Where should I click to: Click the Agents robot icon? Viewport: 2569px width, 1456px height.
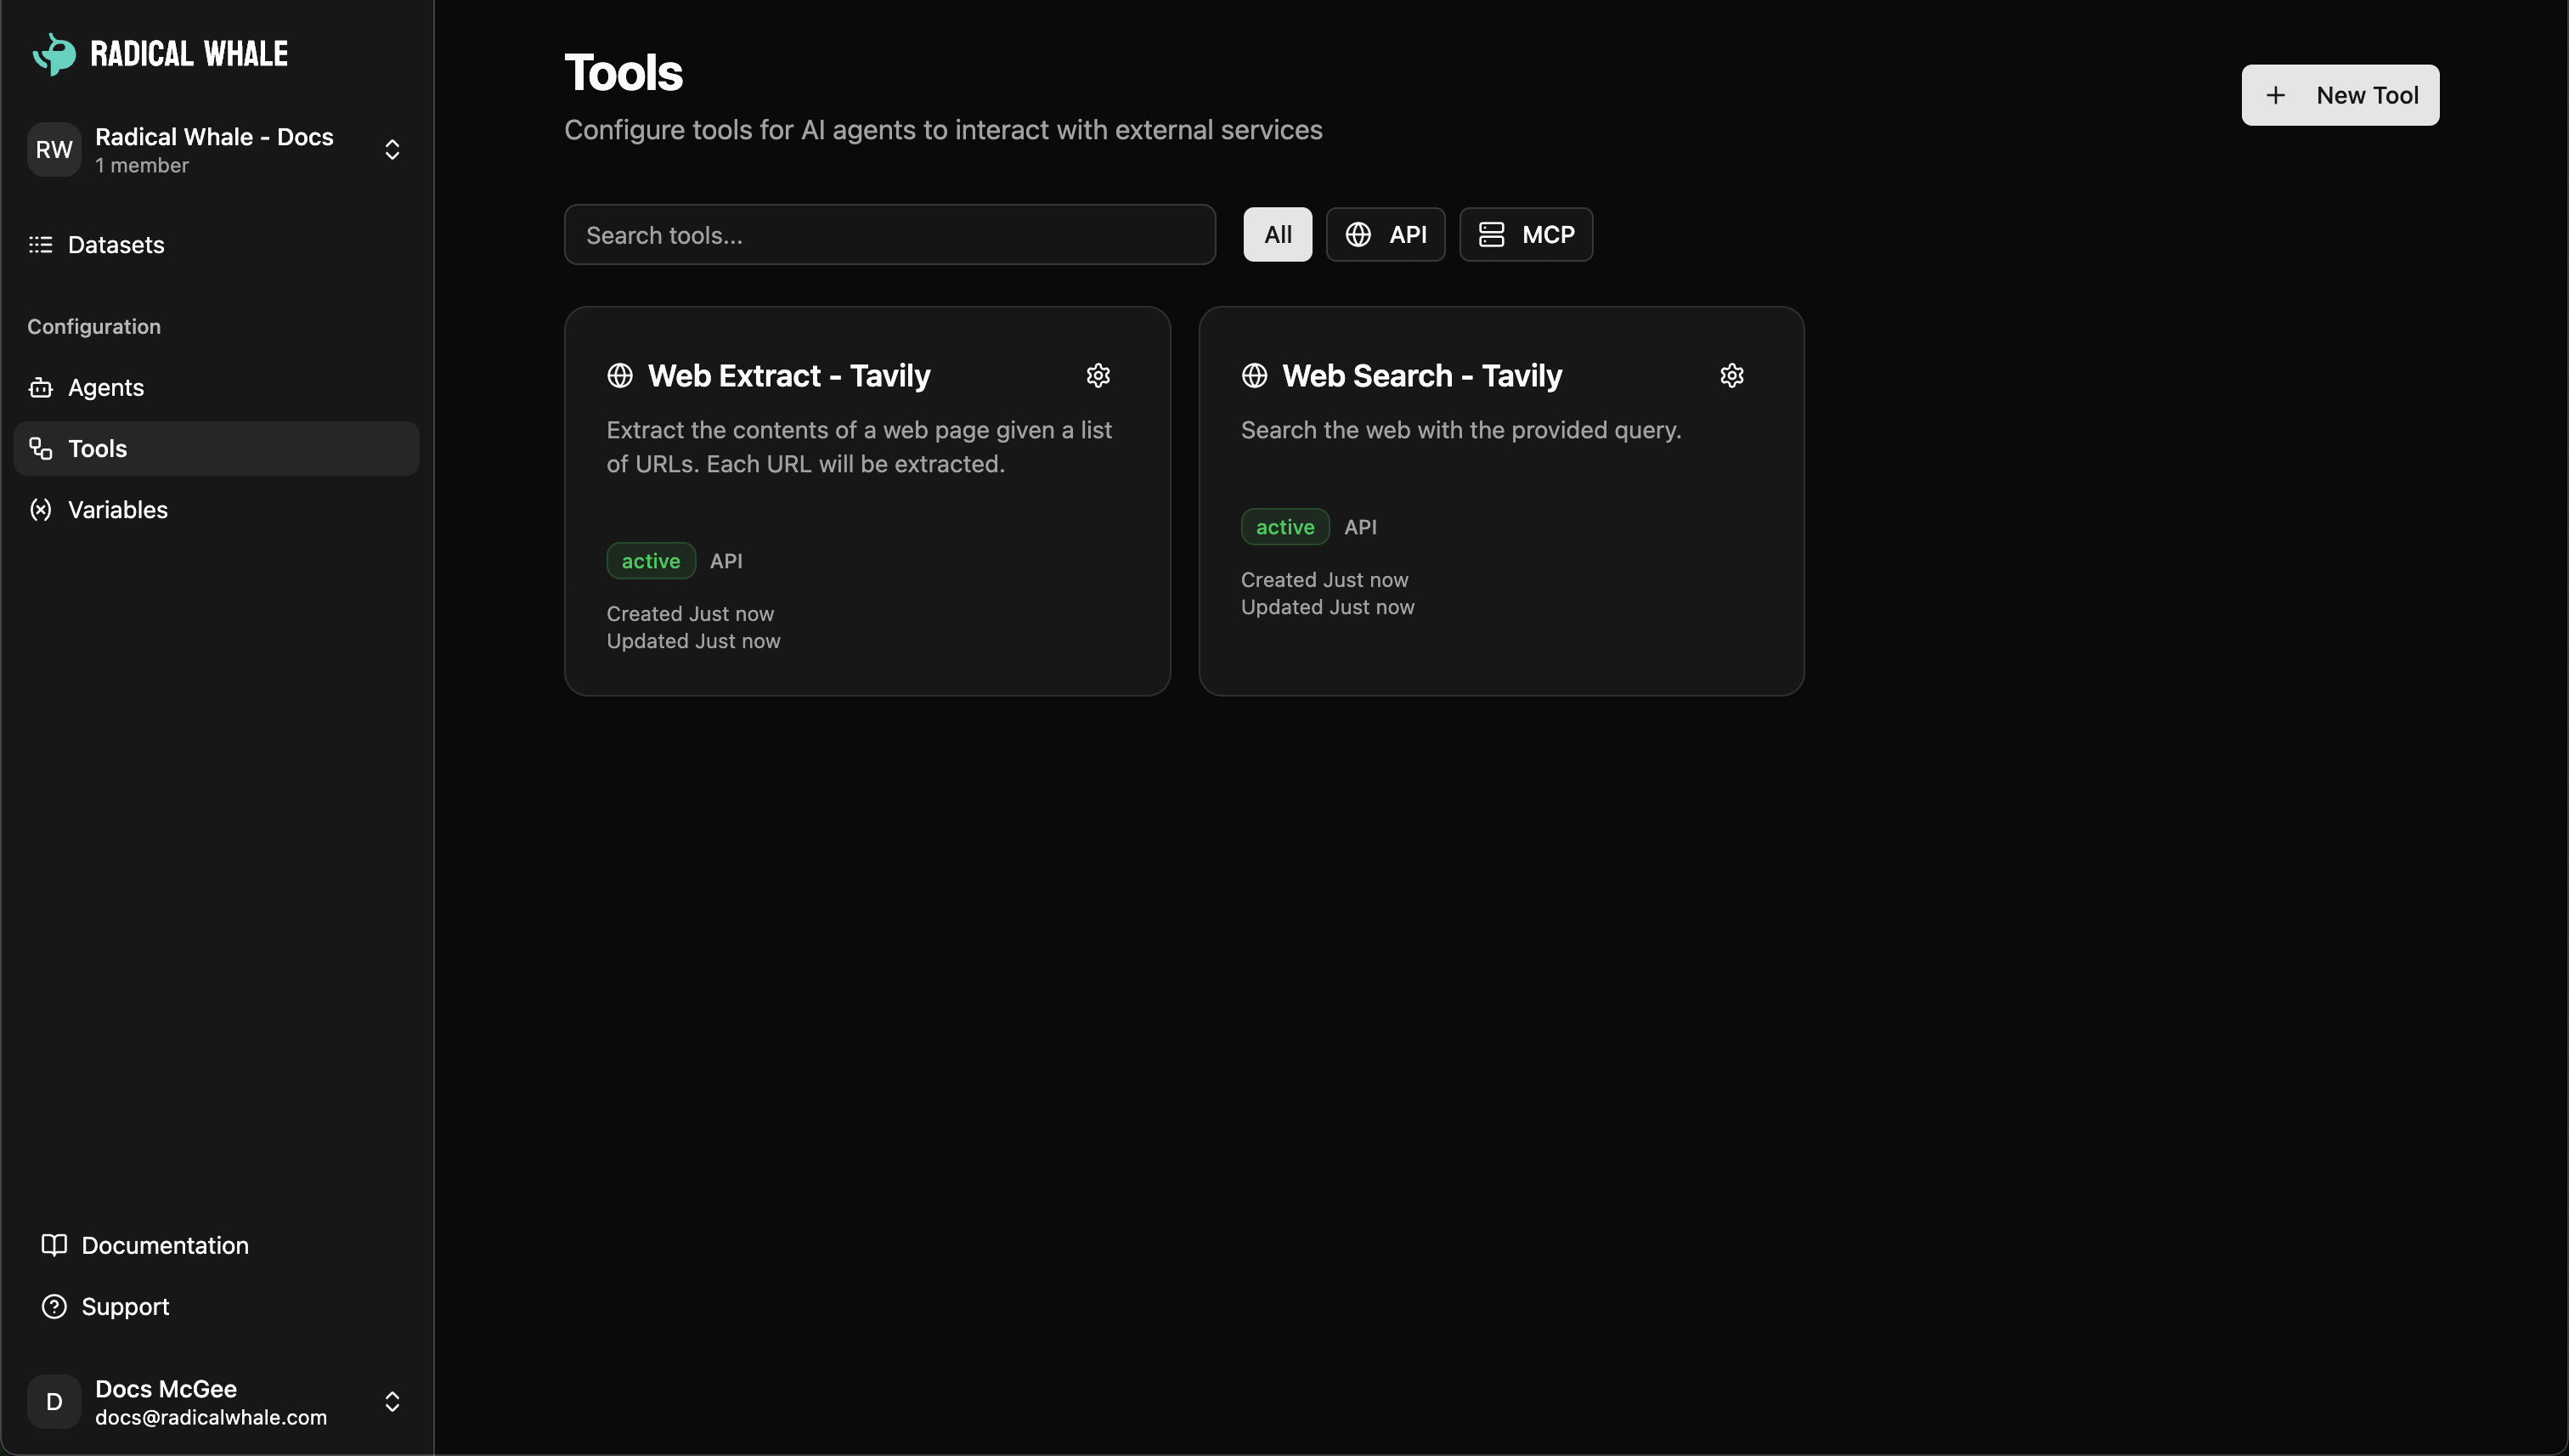[x=40, y=388]
